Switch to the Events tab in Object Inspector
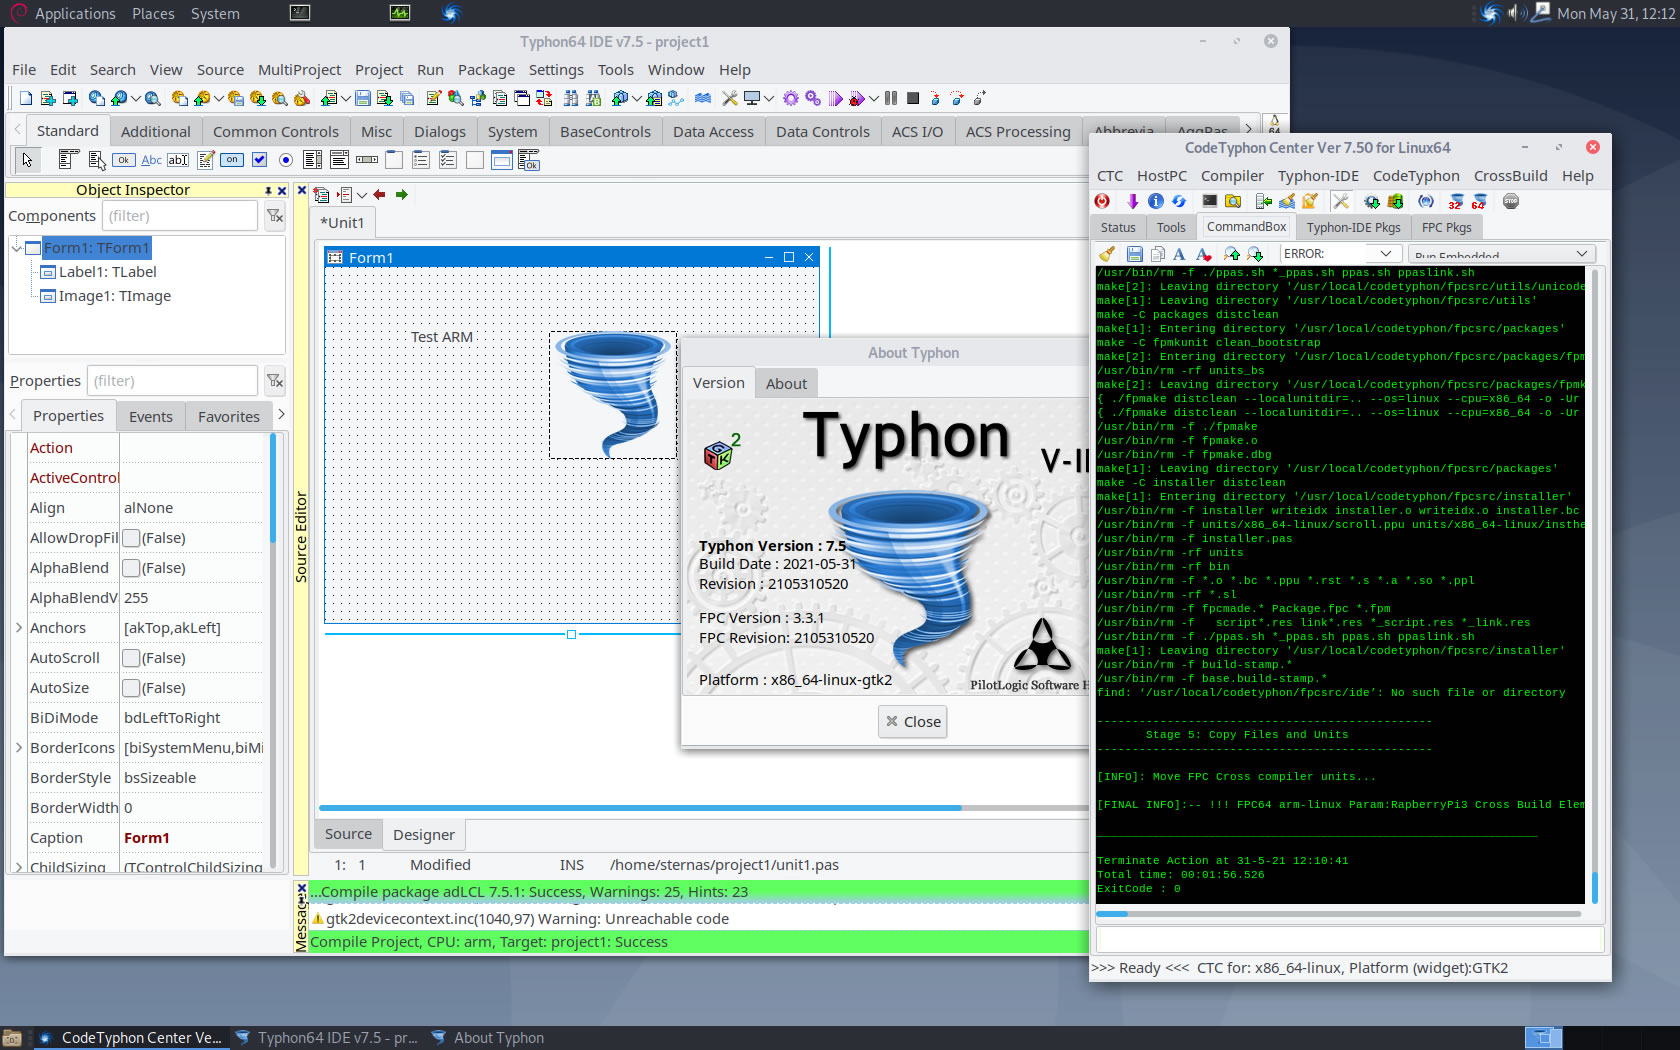 point(151,417)
